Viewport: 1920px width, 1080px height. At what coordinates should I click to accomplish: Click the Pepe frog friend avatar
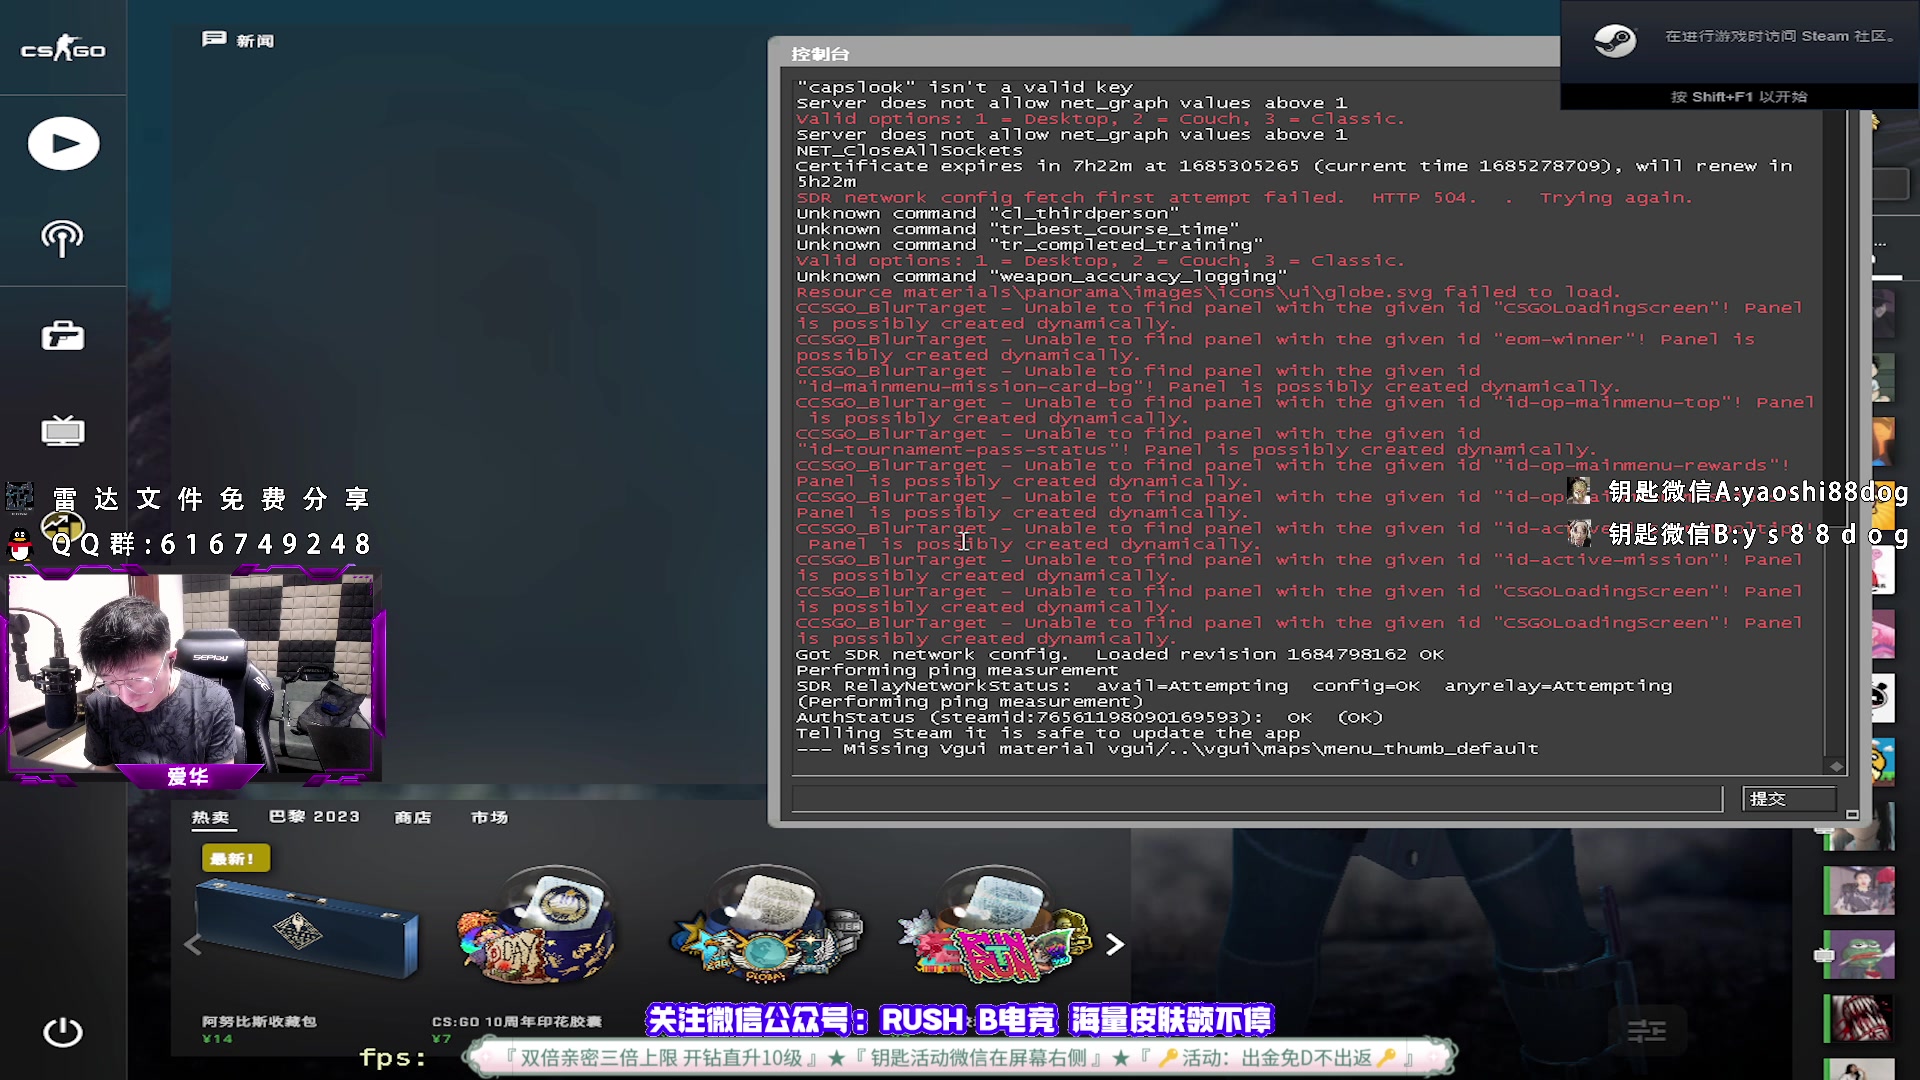(x=1859, y=954)
